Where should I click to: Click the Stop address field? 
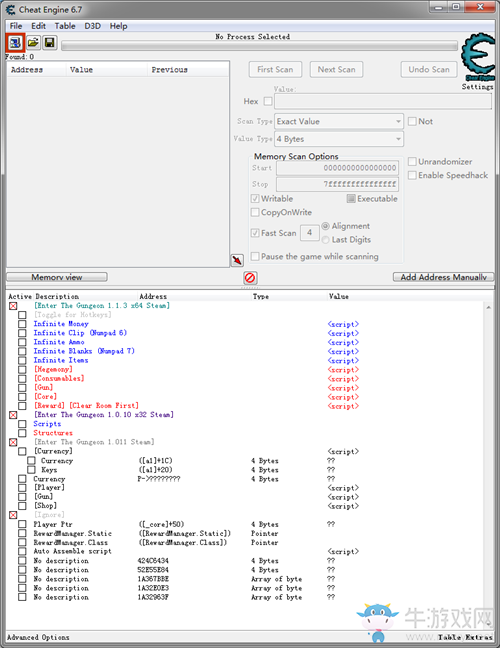(x=337, y=184)
